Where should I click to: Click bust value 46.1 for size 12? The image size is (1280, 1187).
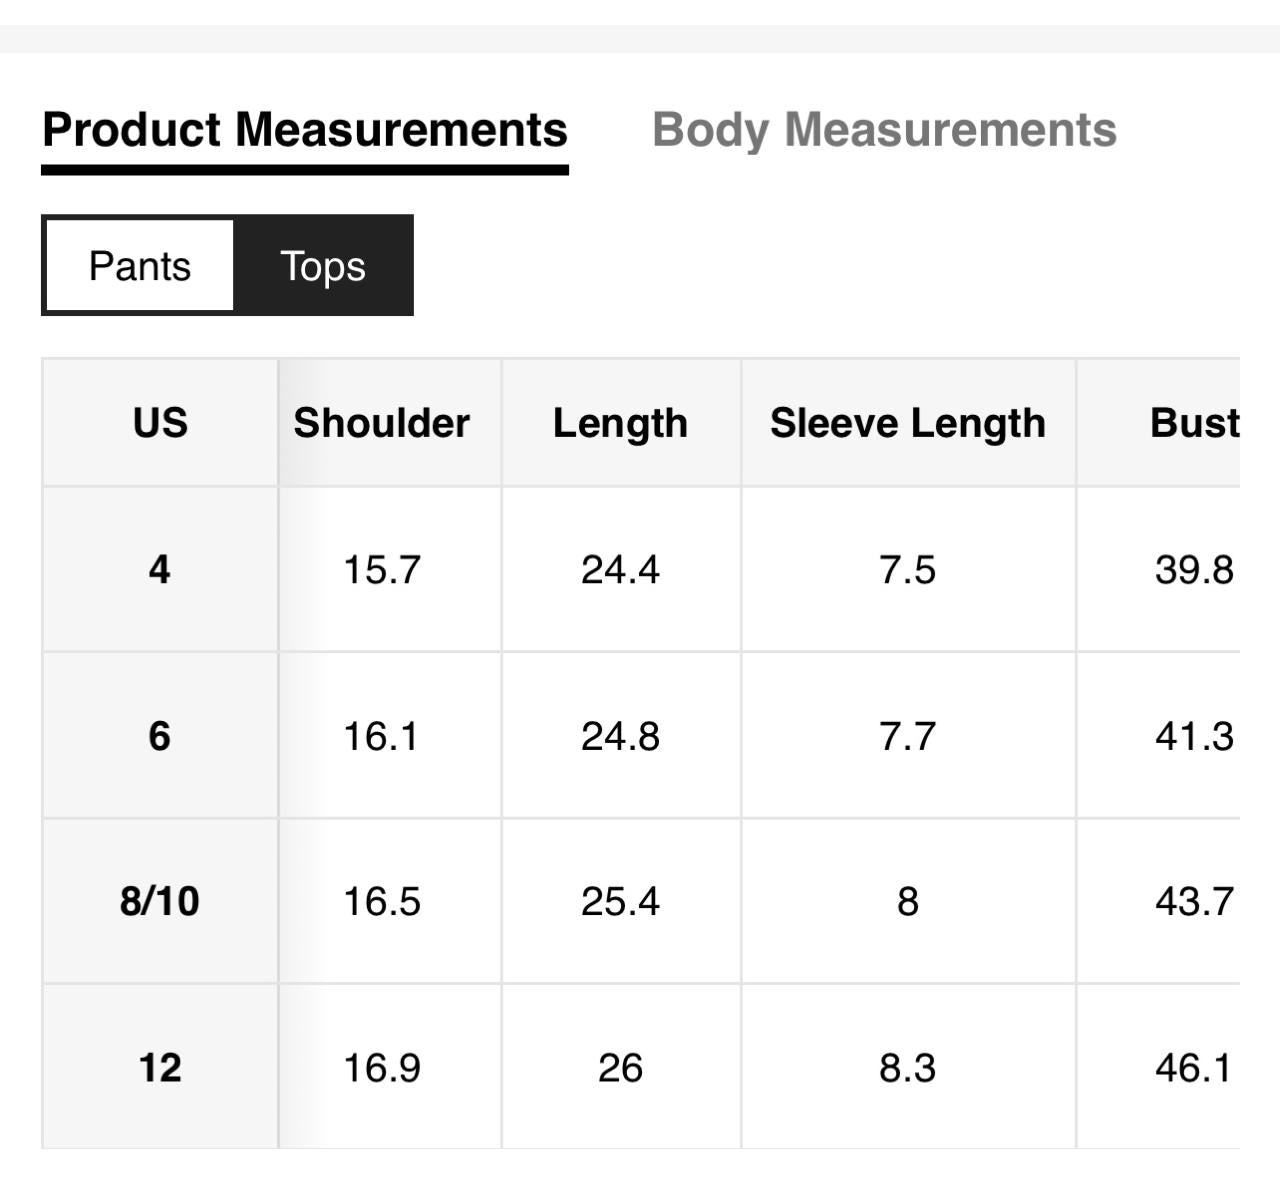(x=1194, y=1068)
